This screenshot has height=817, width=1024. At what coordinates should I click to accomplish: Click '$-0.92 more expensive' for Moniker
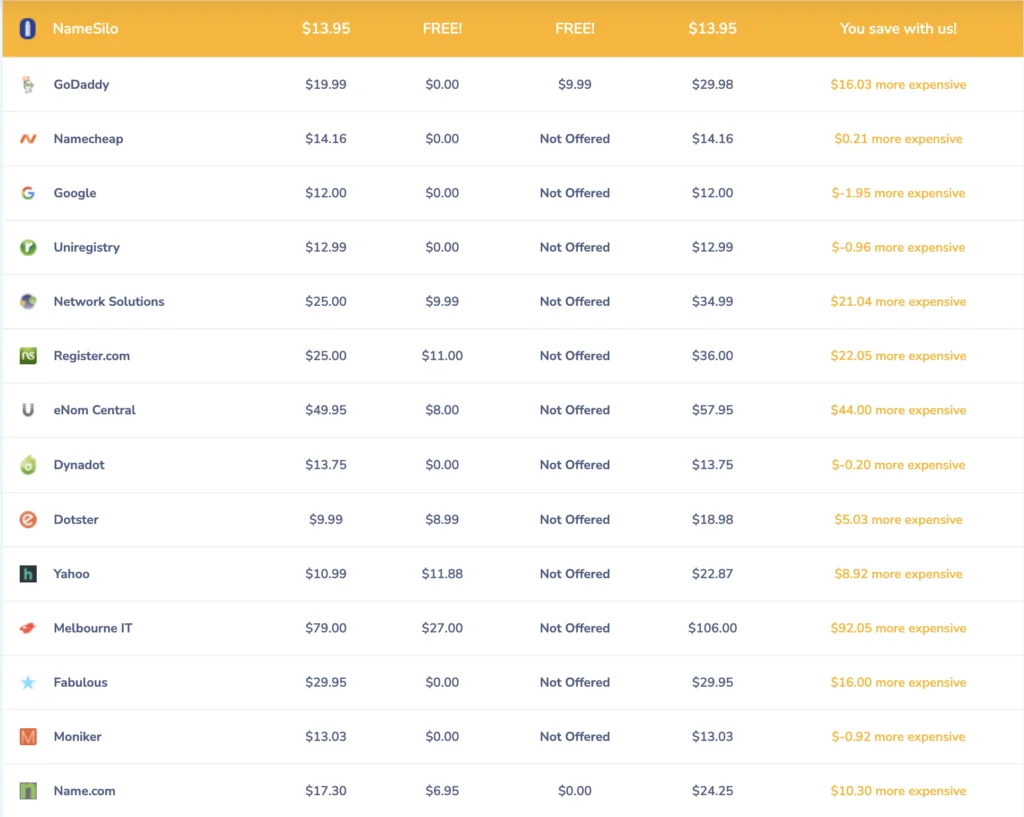(899, 737)
